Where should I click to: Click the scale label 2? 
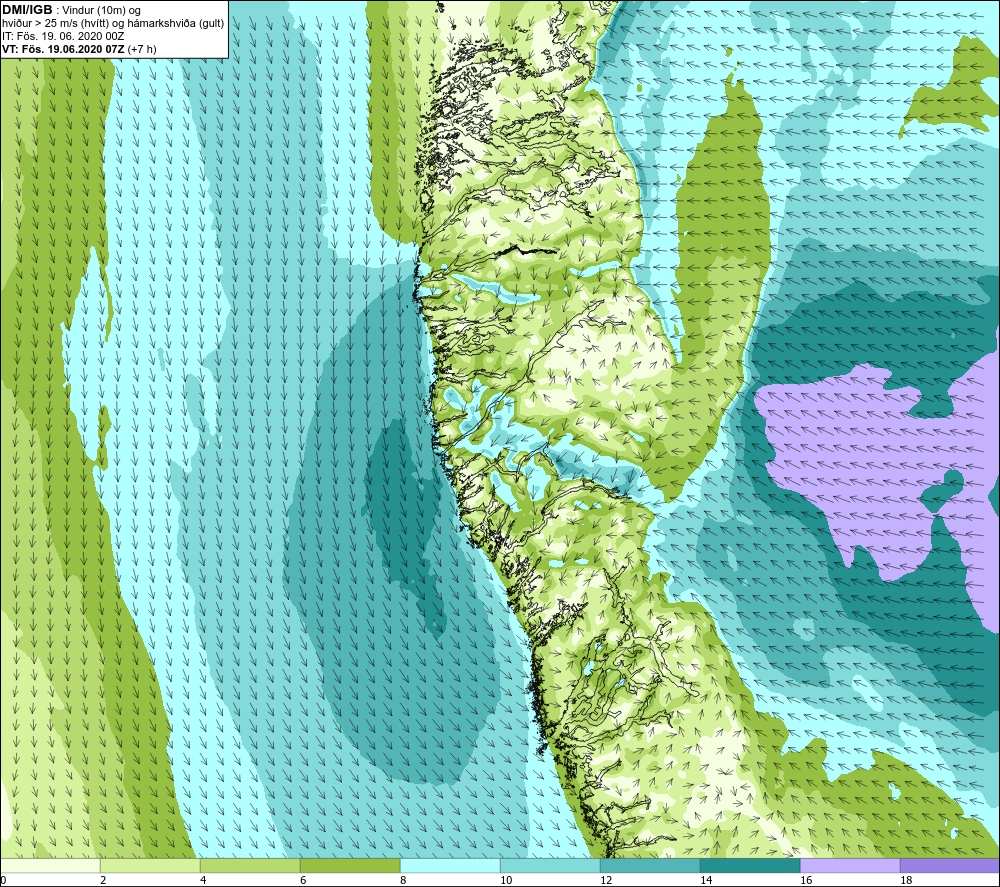[103, 880]
